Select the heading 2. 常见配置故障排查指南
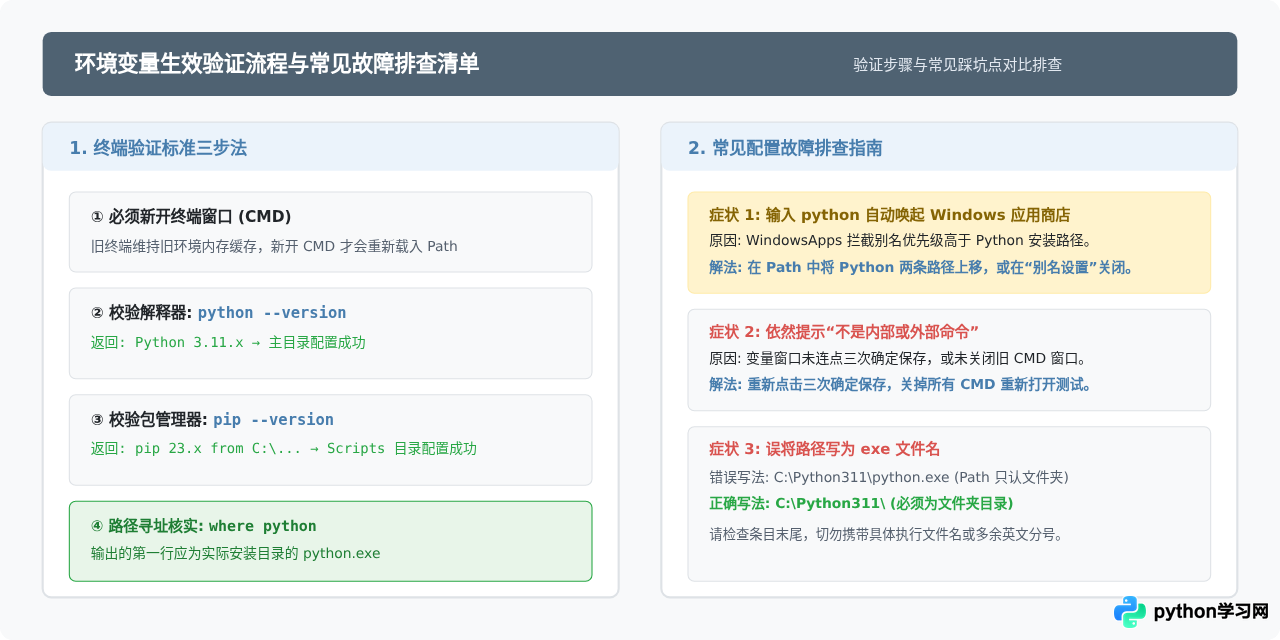1280x640 pixels. [x=785, y=148]
